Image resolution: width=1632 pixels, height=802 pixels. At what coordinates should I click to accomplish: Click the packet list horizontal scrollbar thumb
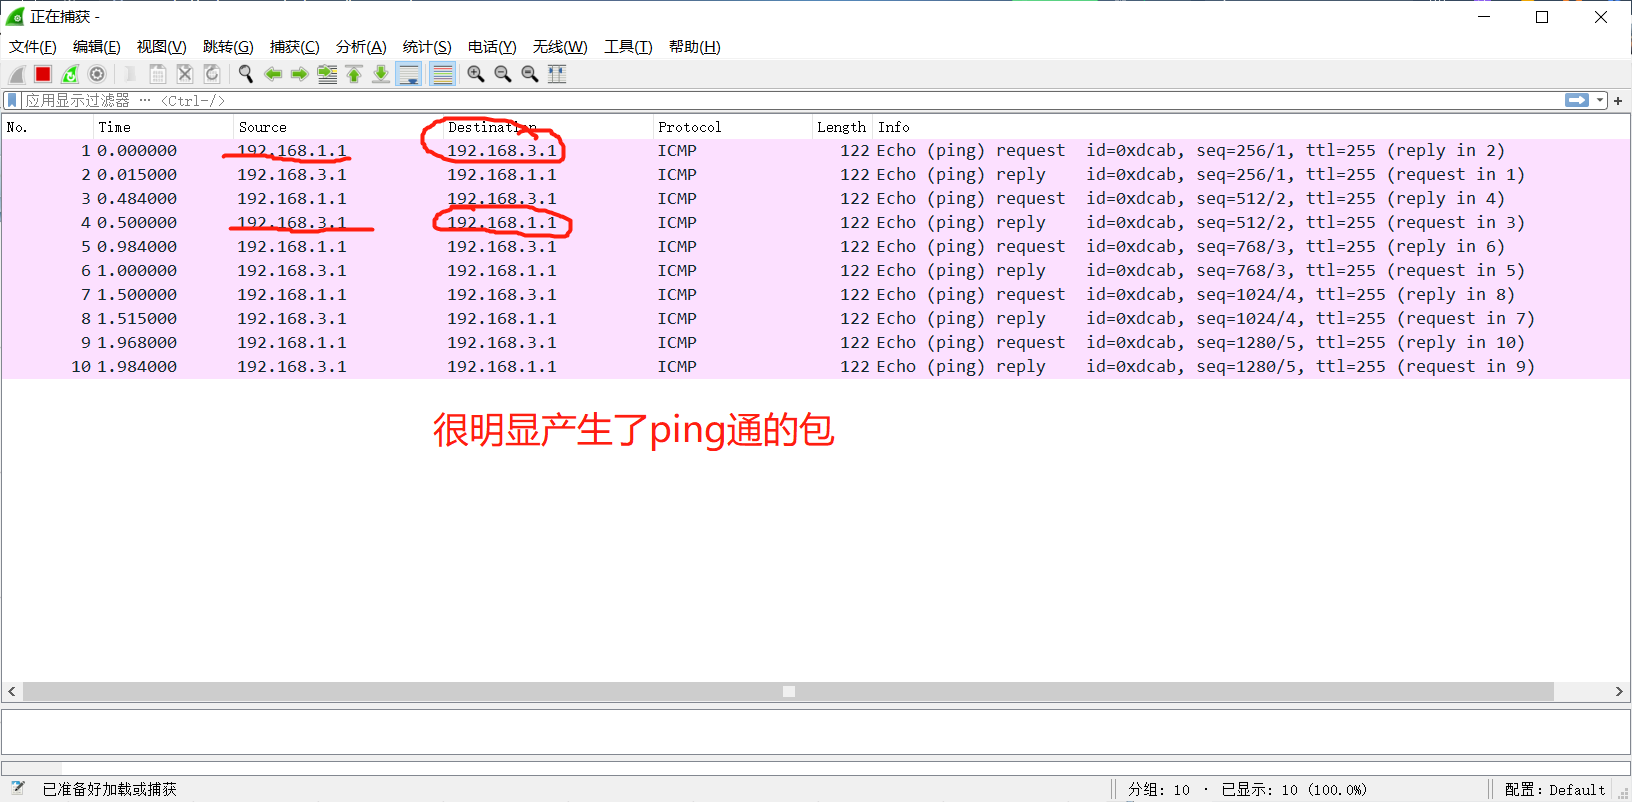(788, 692)
